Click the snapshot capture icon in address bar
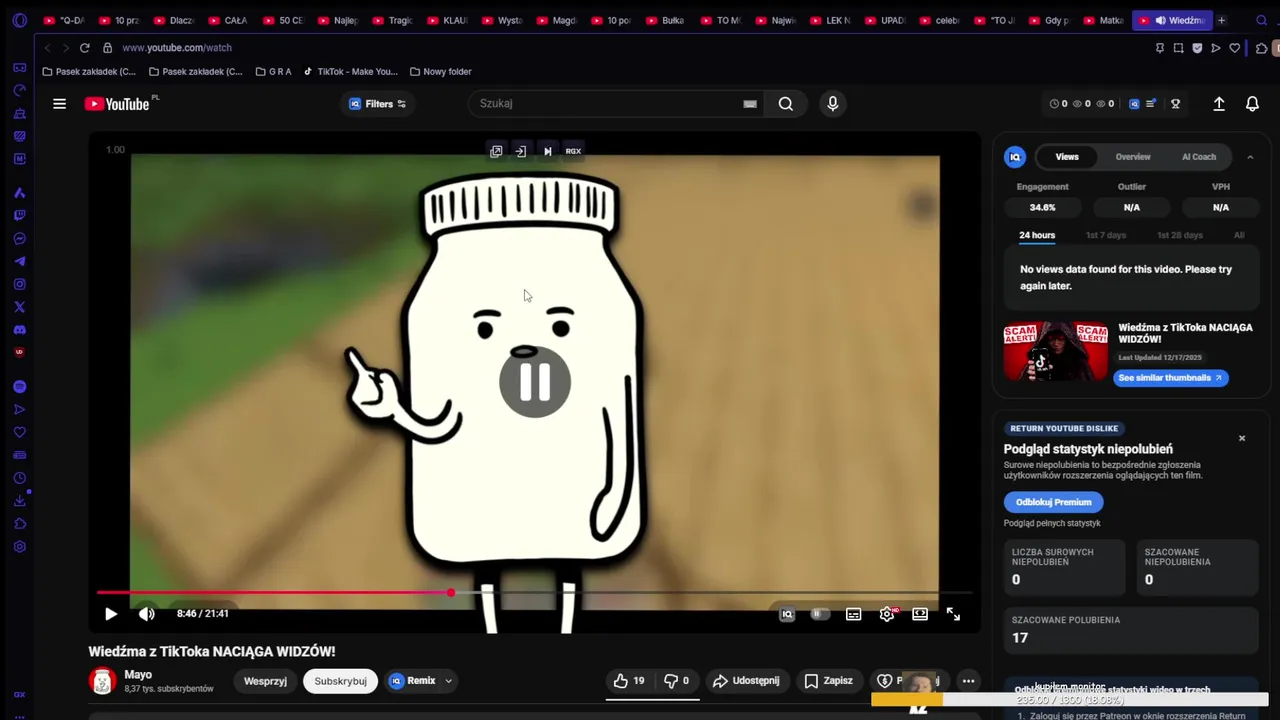 1179,48
